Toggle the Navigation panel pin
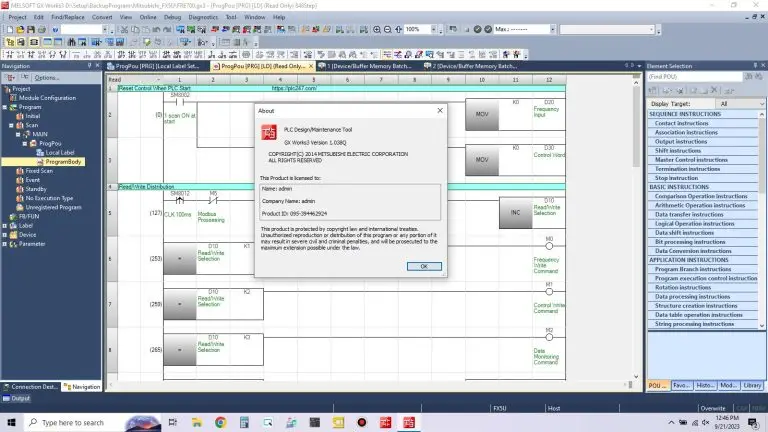 pyautogui.click(x=89, y=66)
